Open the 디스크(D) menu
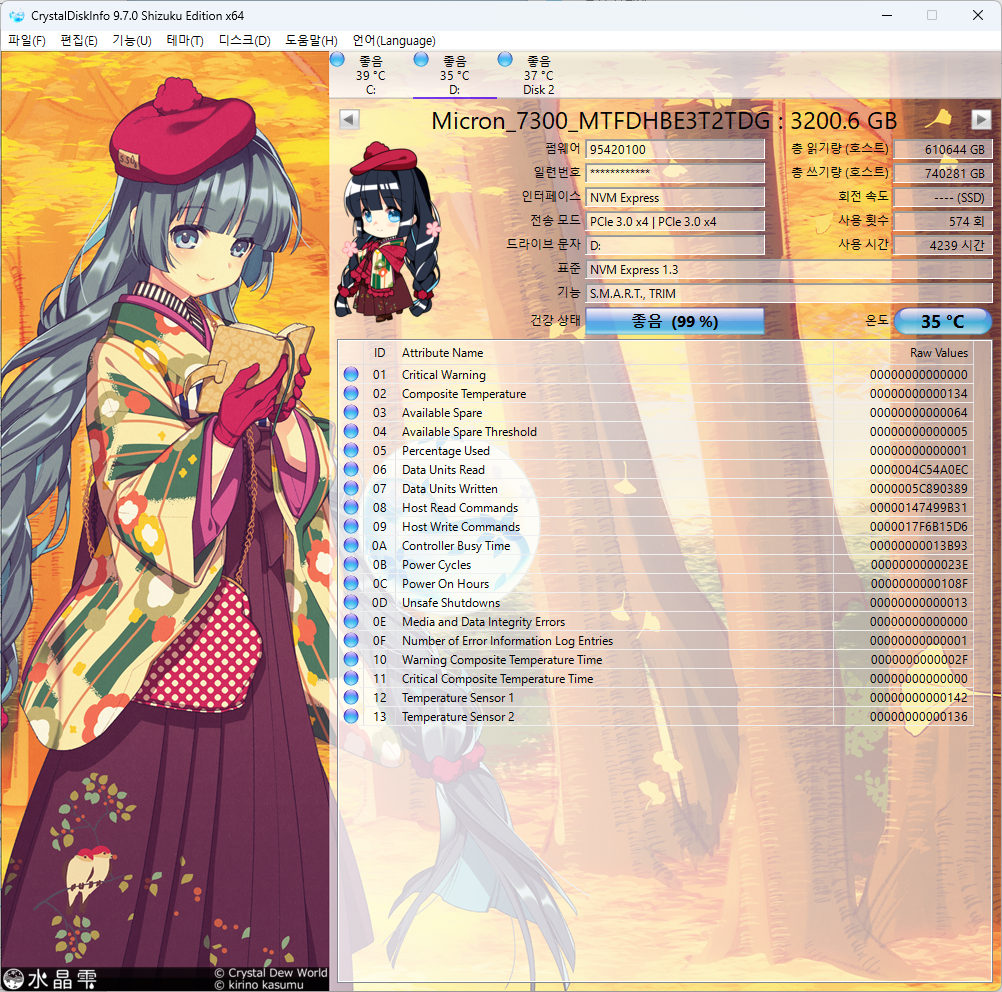Viewport: 1002px width, 992px height. 245,41
